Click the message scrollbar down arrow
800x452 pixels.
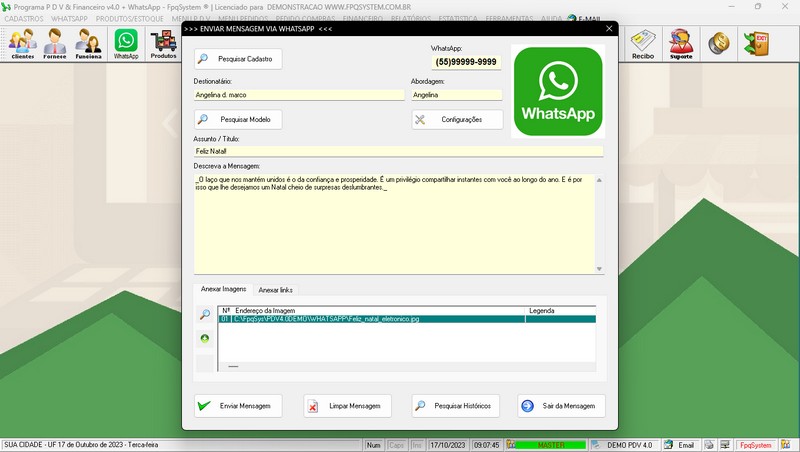pyautogui.click(x=599, y=268)
